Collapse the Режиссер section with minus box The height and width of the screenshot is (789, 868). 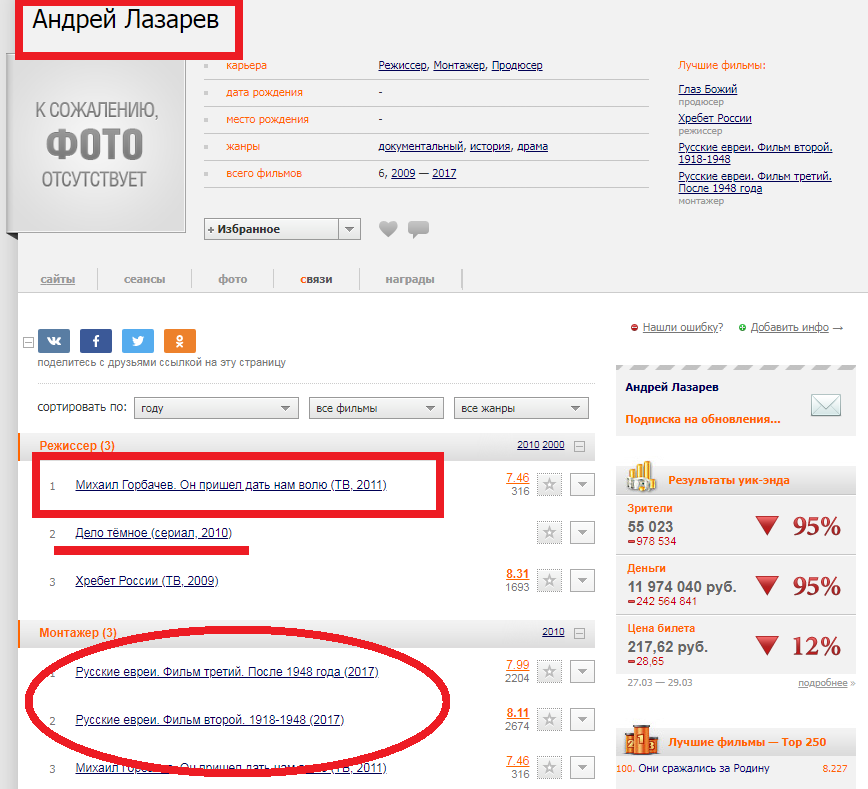pos(578,445)
